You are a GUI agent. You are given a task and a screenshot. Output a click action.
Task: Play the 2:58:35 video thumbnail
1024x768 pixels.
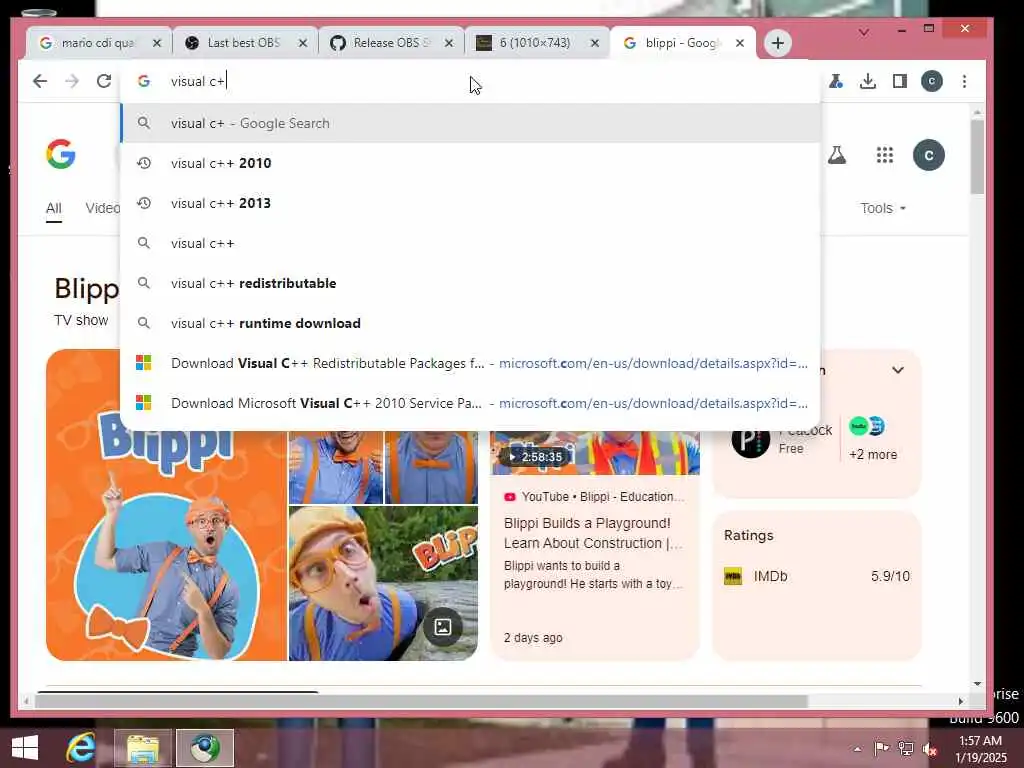click(595, 453)
